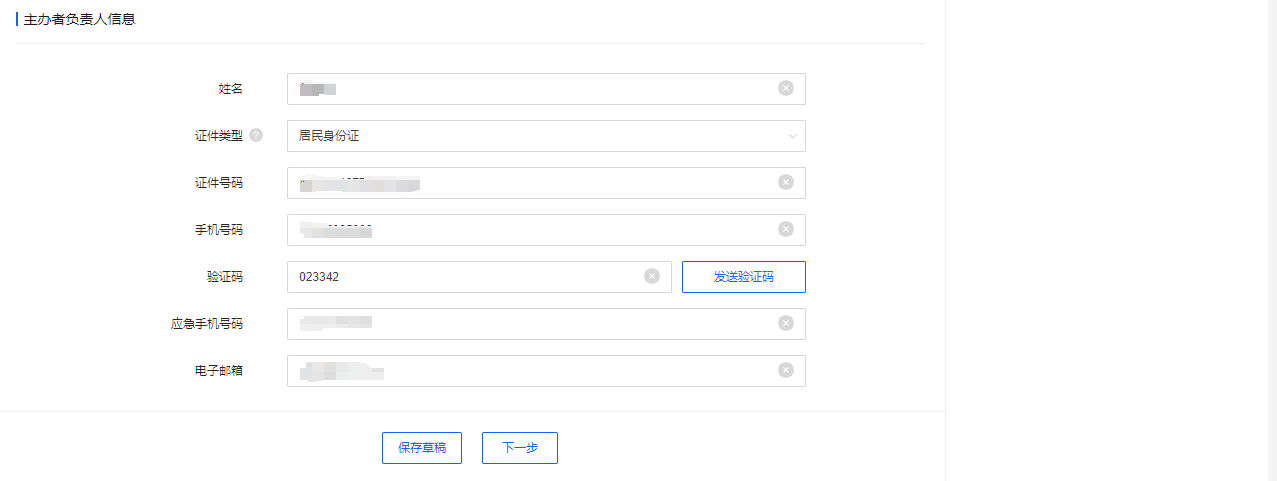
Task: Clear the 验证码 field with its X icon
Action: [x=652, y=276]
